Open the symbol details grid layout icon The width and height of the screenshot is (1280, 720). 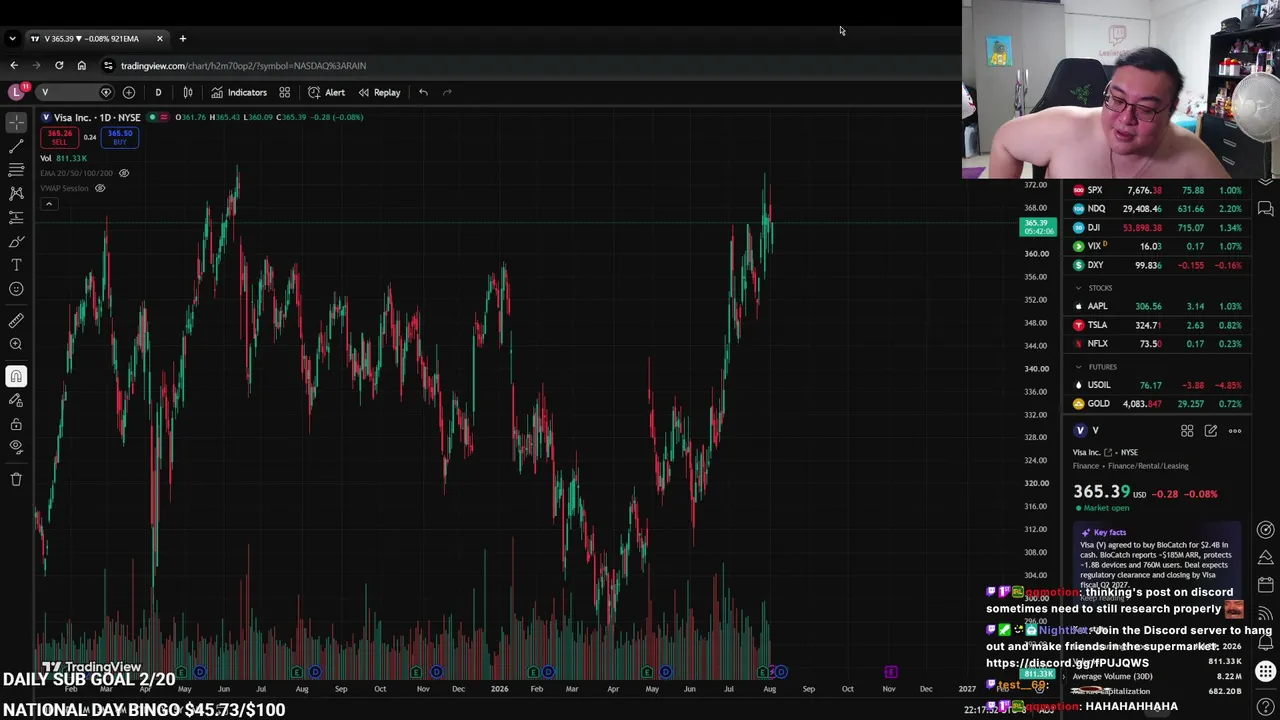(x=1187, y=431)
